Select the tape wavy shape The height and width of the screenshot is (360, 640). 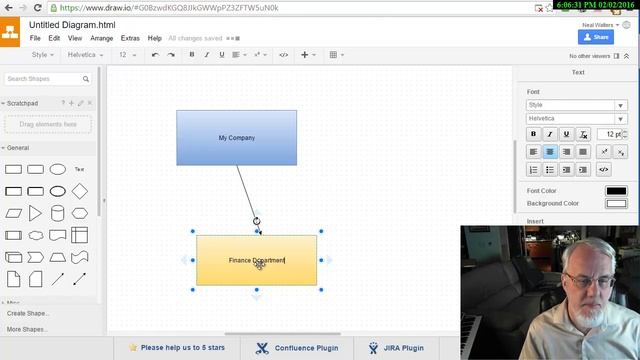[x=80, y=257]
